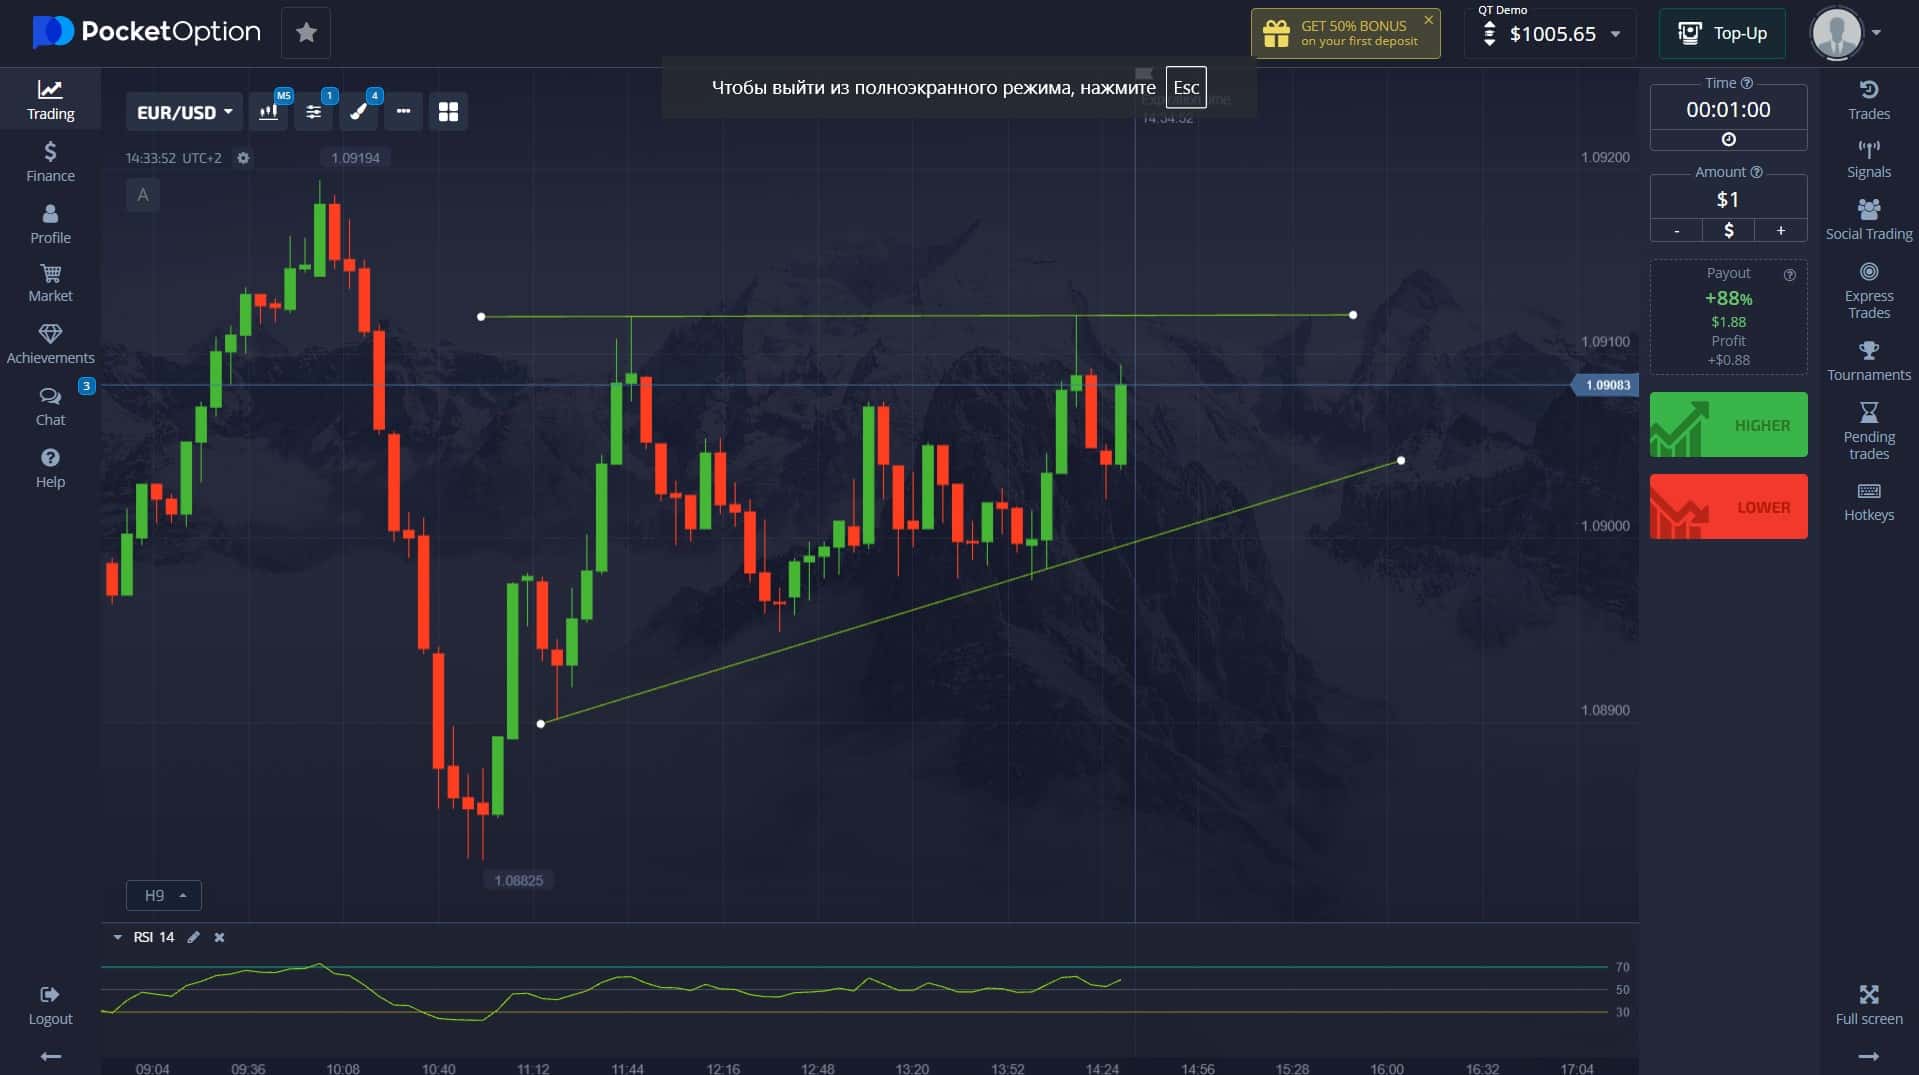
Task: Switch amount currency with the $ toggle
Action: (1728, 231)
